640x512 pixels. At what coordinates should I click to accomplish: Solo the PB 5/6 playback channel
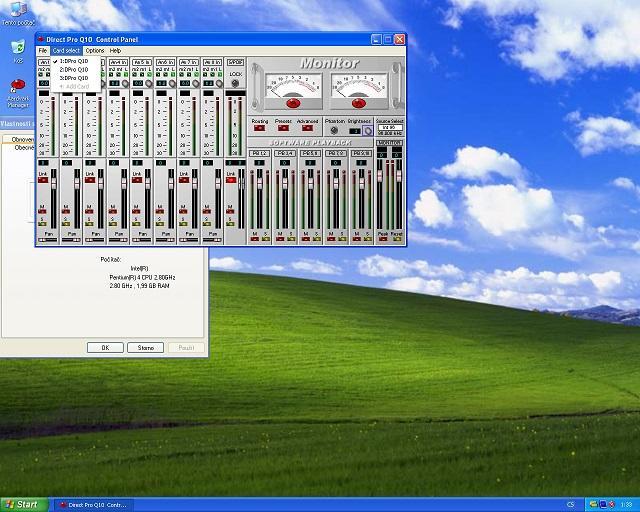coord(317,239)
